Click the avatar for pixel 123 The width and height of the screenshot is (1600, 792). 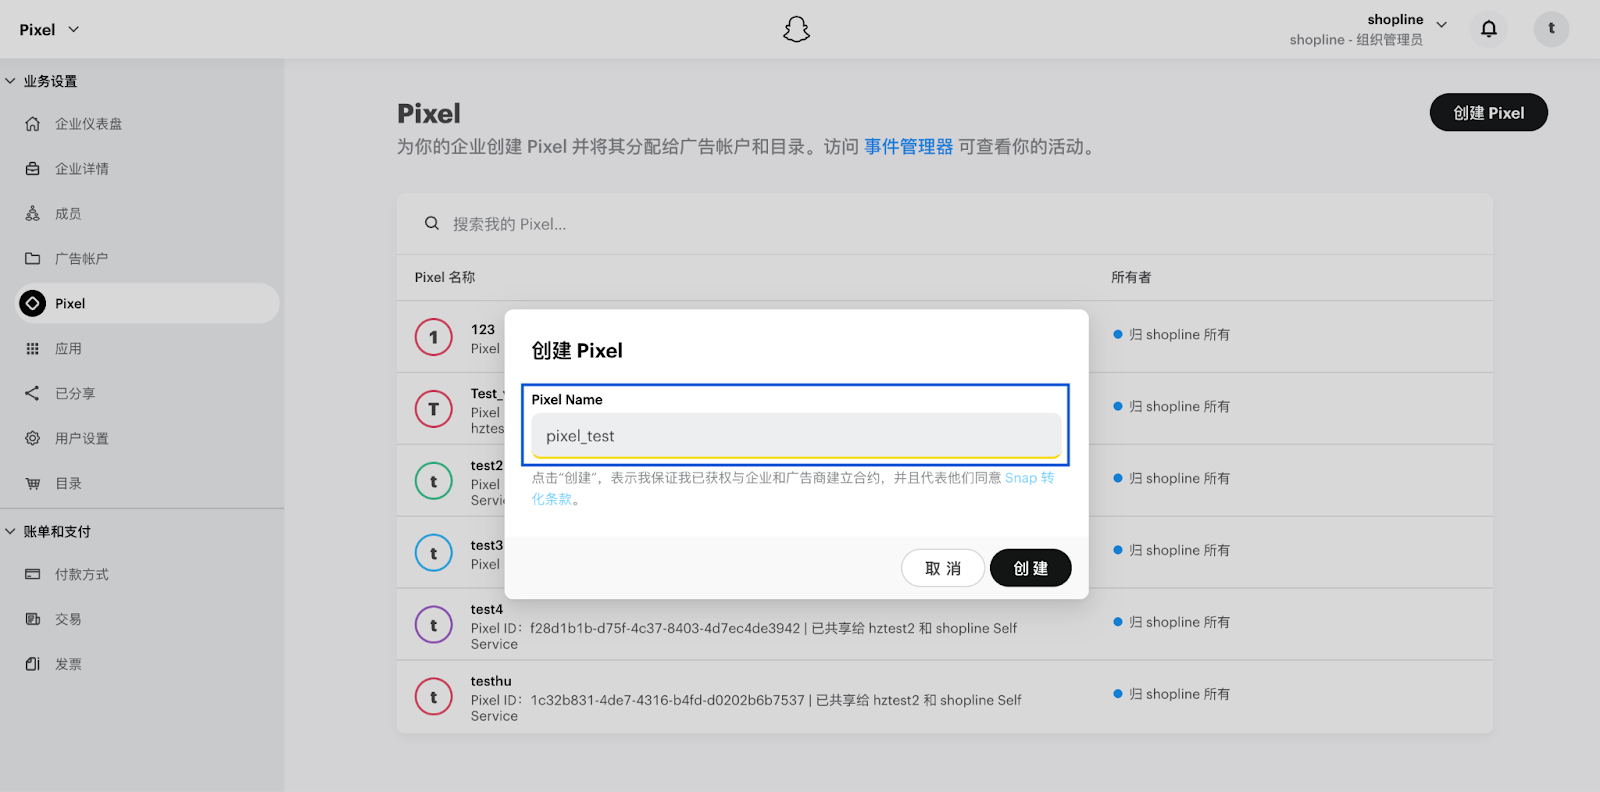pos(434,337)
